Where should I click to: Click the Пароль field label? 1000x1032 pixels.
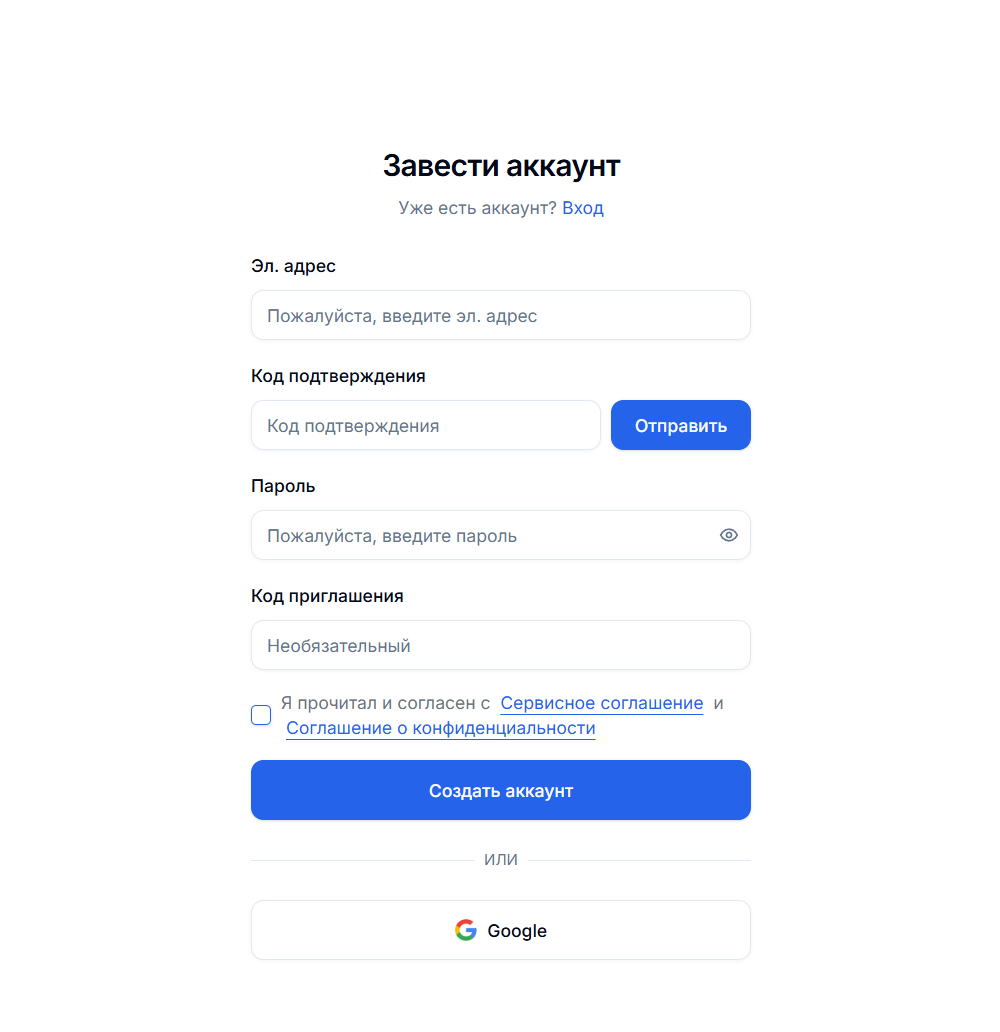click(x=283, y=486)
